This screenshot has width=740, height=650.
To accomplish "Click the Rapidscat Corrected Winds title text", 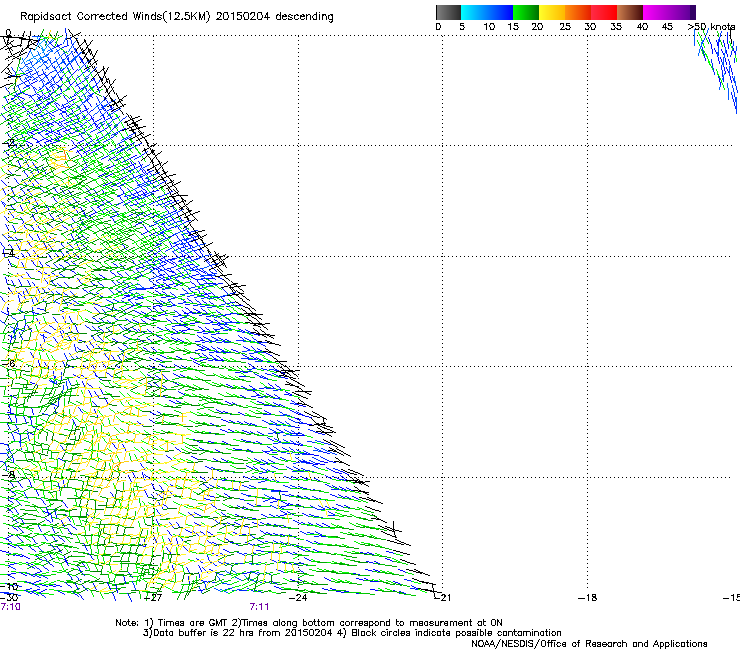I will coord(177,16).
